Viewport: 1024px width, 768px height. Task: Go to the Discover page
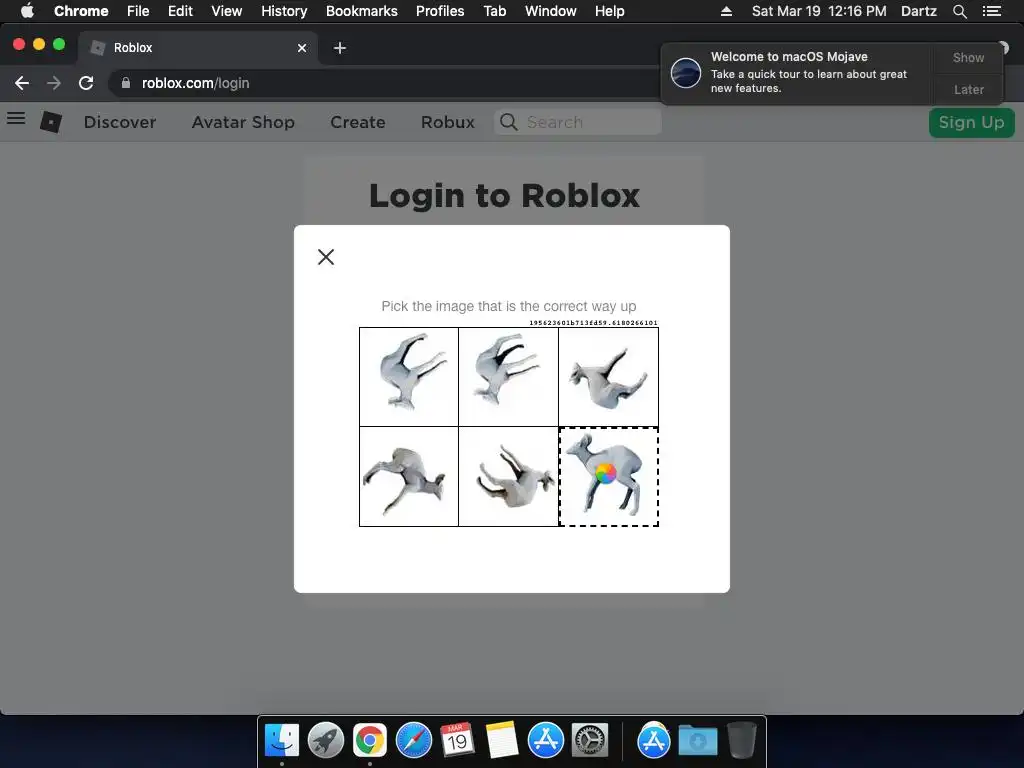pyautogui.click(x=120, y=122)
